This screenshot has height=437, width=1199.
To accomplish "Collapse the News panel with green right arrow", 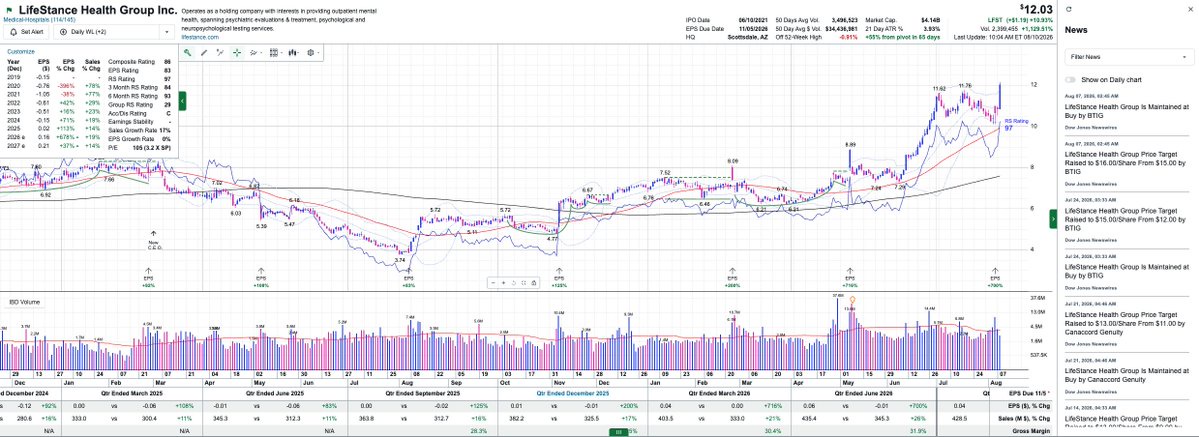I will coord(1054,219).
